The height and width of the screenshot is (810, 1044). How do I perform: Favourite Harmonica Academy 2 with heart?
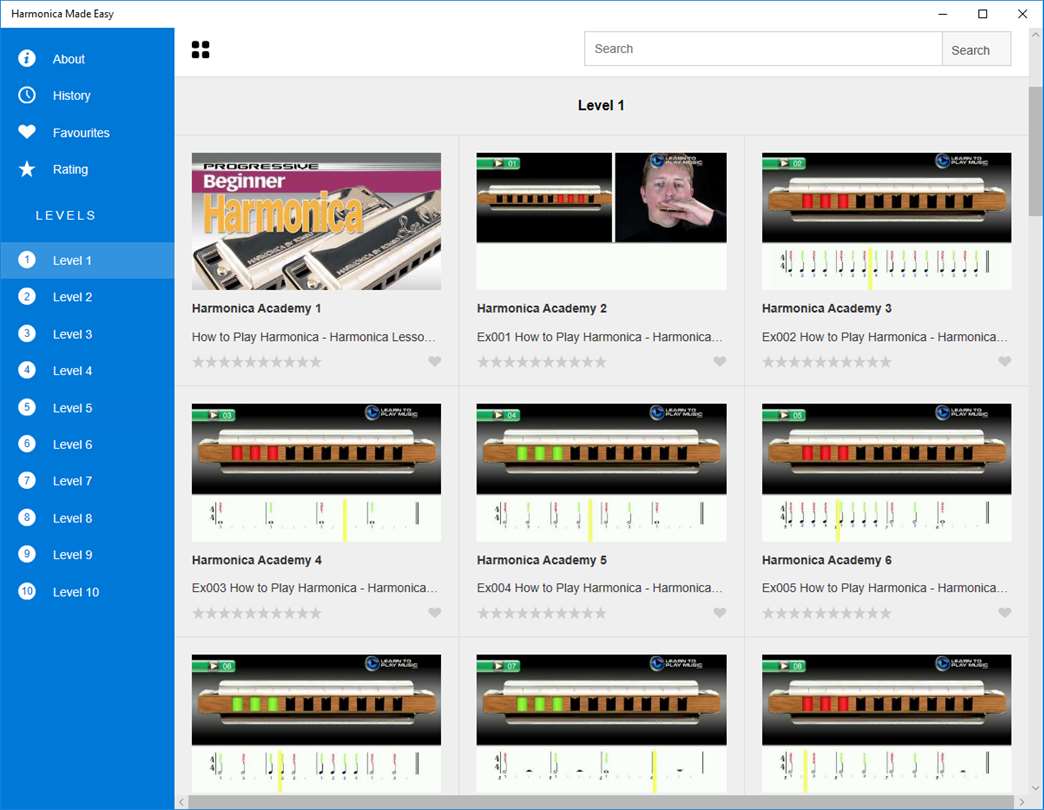(x=720, y=361)
